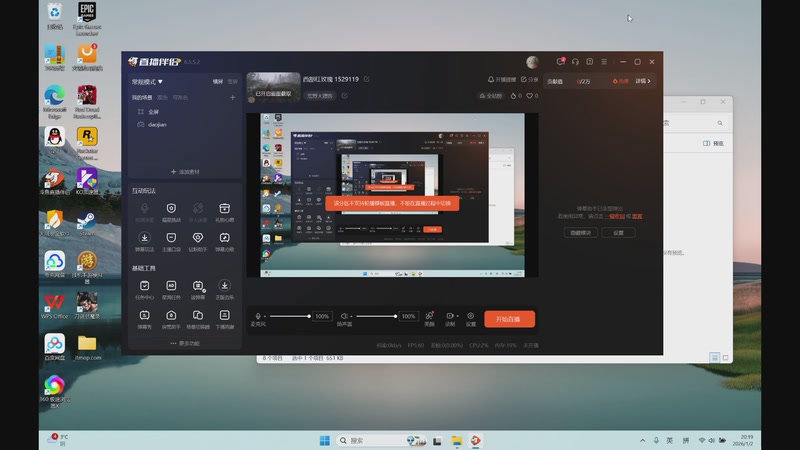Click the speaker volume percentage field
This screenshot has height=450, width=800.
[x=408, y=316]
